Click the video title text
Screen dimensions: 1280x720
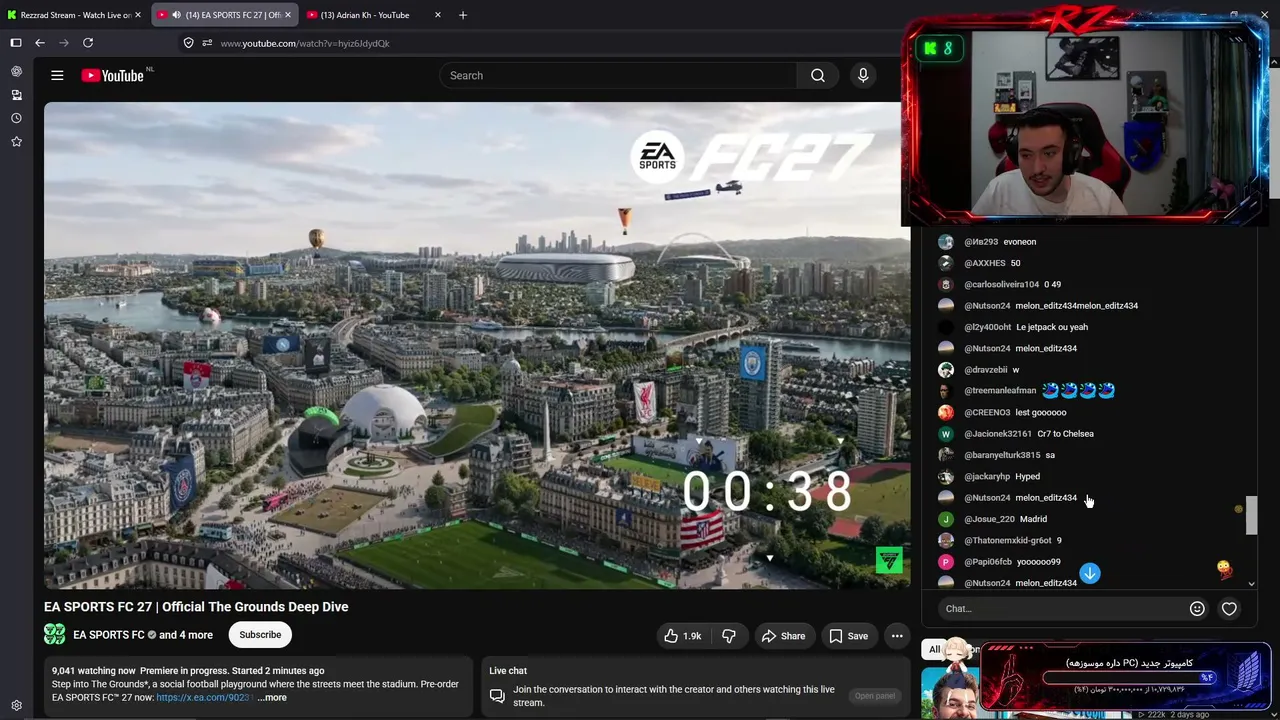(x=196, y=607)
